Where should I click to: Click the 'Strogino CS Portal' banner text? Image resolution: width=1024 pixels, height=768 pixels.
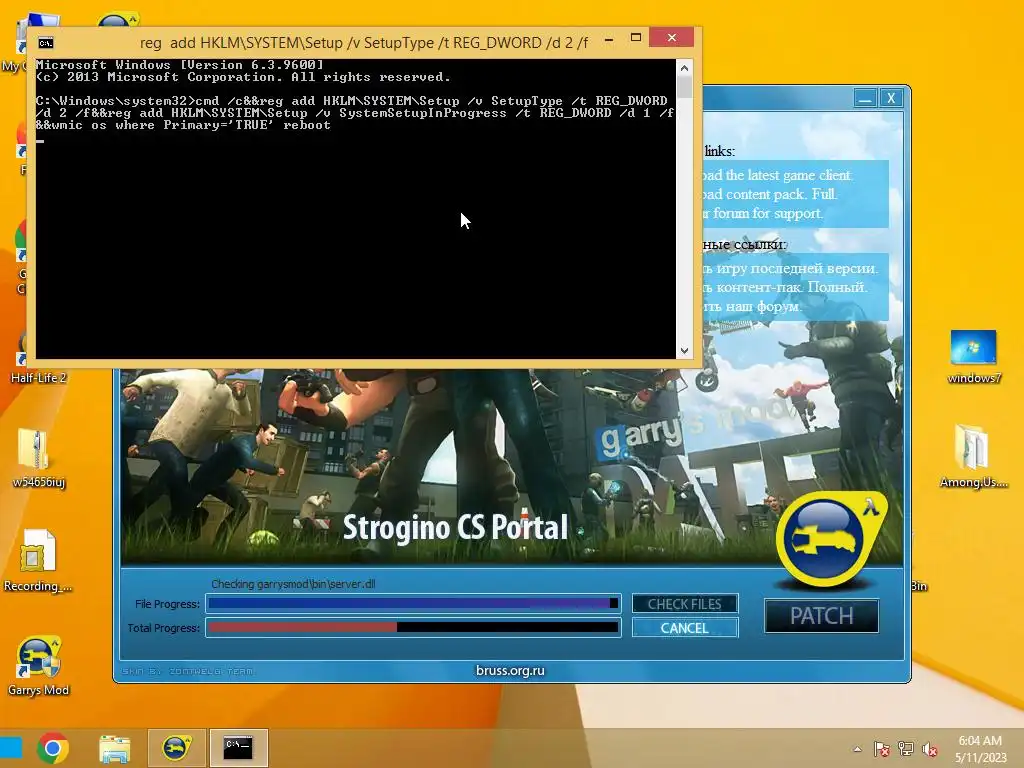[455, 527]
